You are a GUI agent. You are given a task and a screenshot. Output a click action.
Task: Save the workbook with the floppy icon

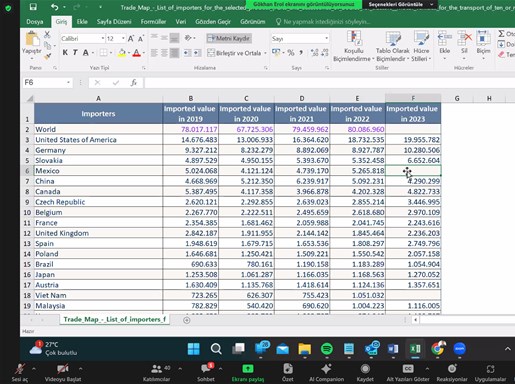pyautogui.click(x=33, y=7)
